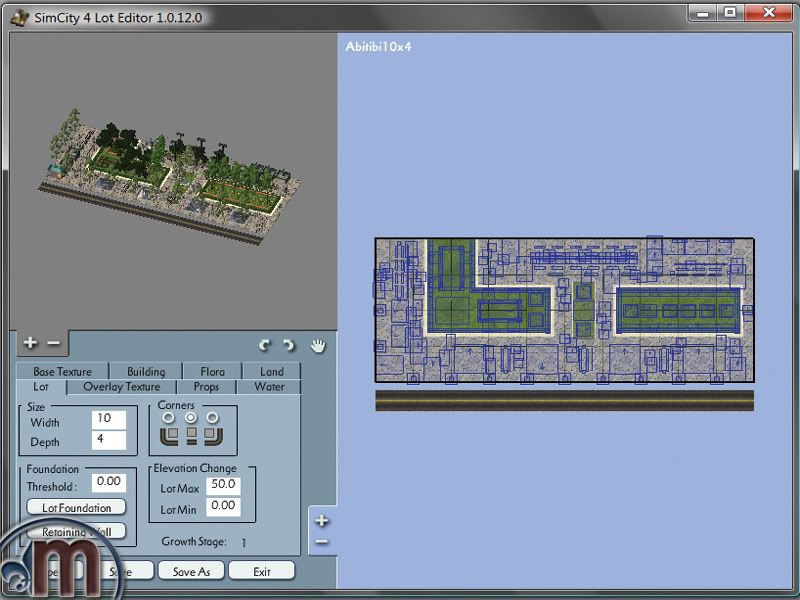This screenshot has height=600, width=800.
Task: Open the Water tab
Action: [269, 387]
